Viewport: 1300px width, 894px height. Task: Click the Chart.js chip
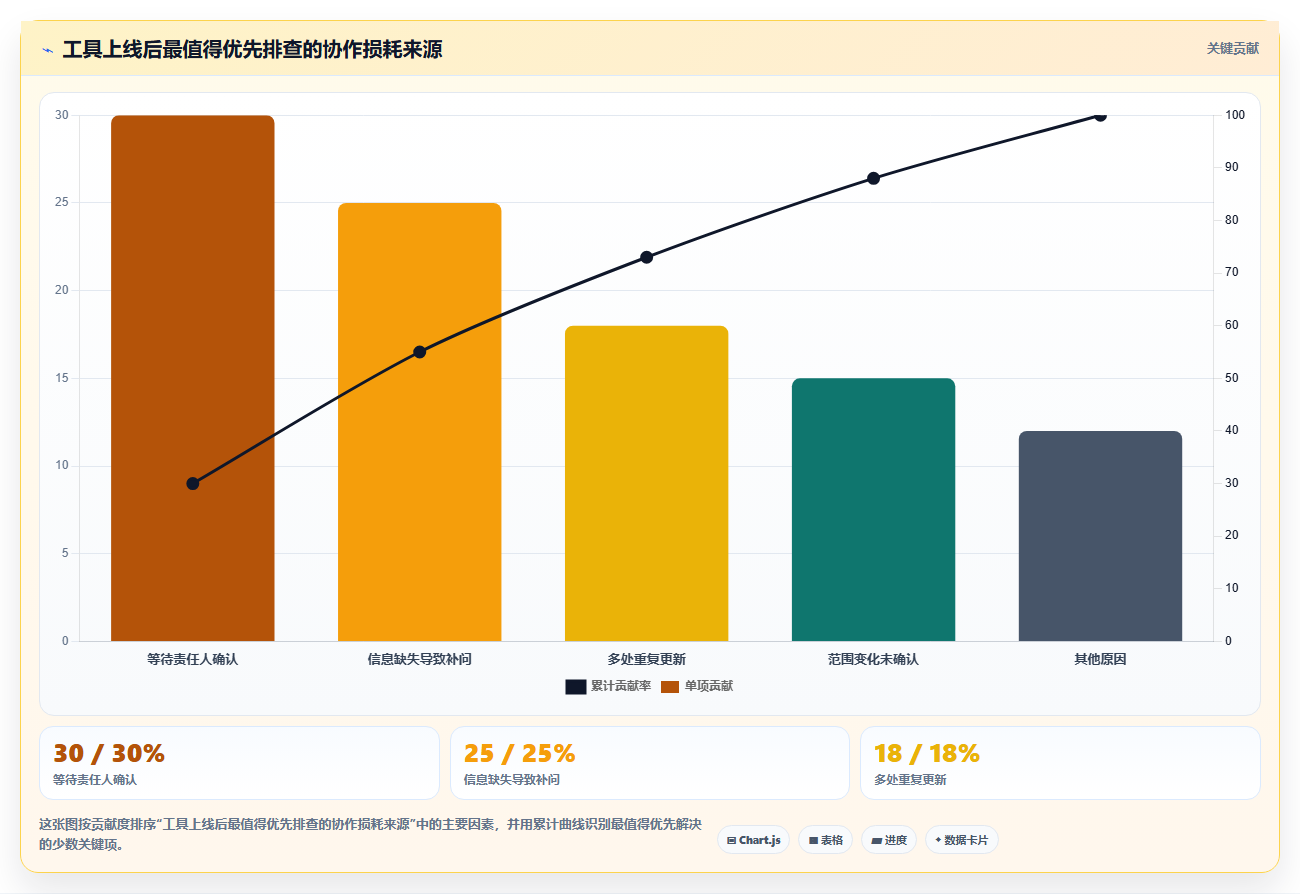point(753,840)
